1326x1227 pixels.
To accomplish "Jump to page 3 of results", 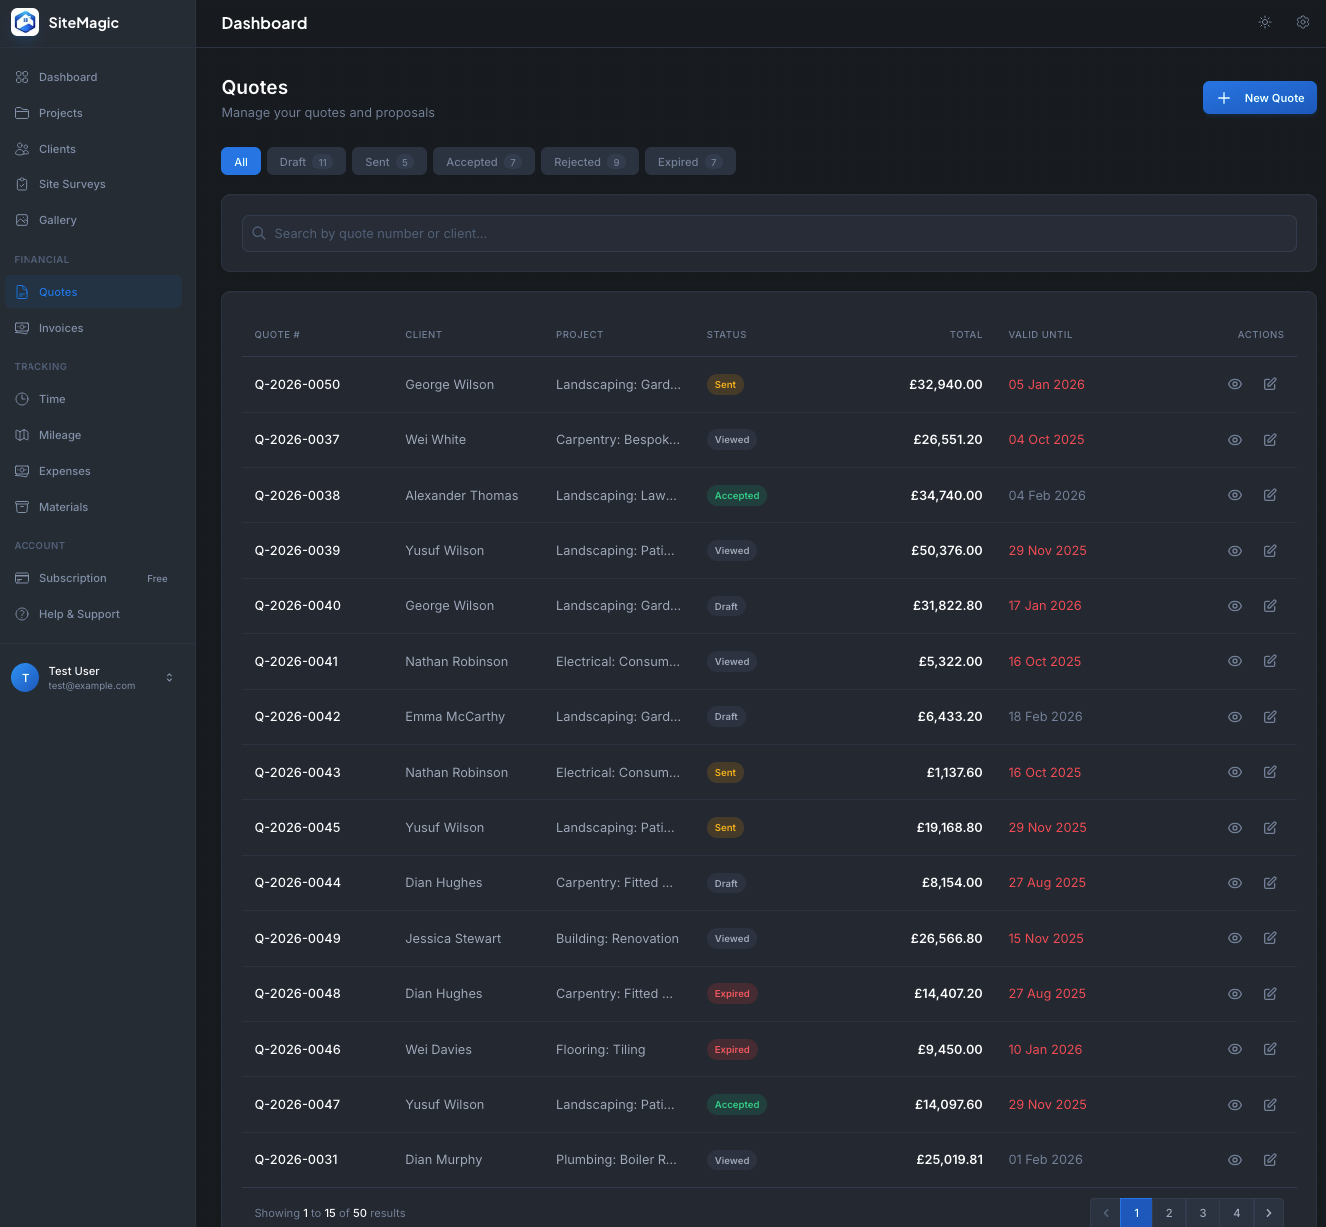I will pos(1203,1213).
